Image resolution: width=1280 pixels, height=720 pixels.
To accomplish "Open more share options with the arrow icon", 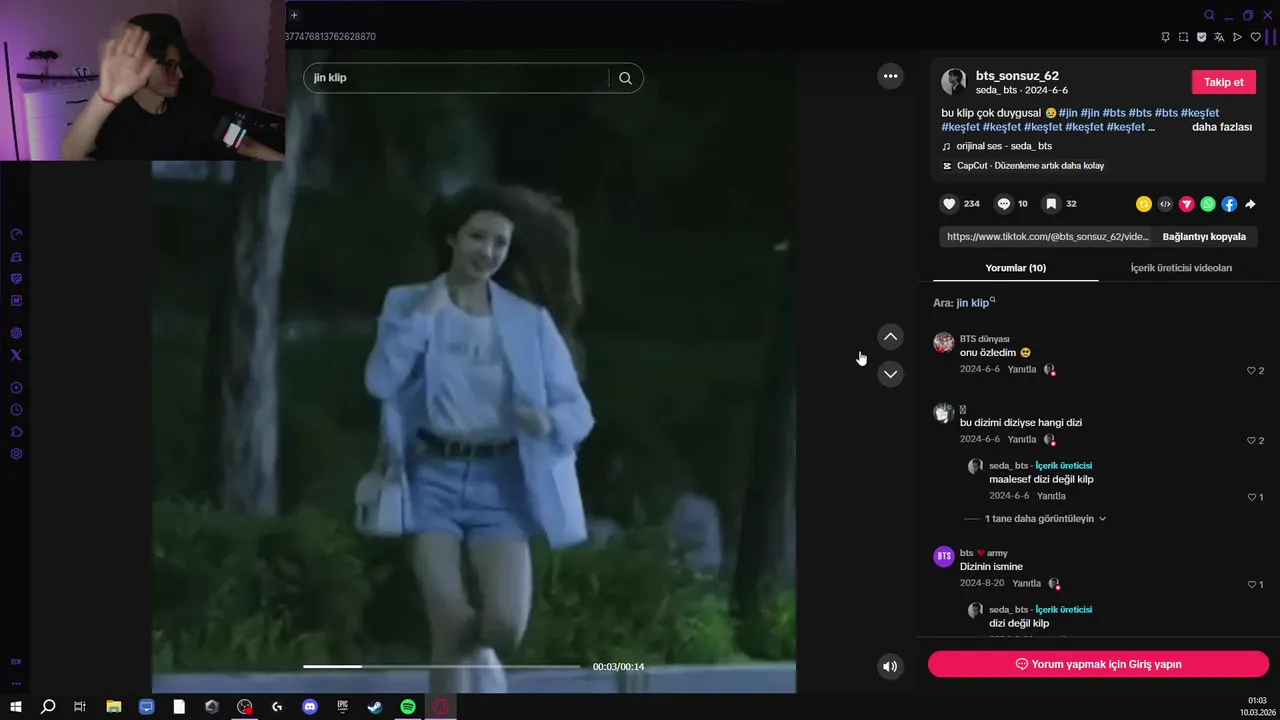I will pyautogui.click(x=1250, y=204).
